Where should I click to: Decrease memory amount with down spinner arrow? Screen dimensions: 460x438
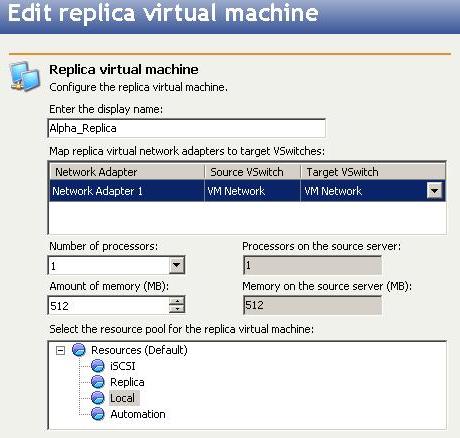click(177, 309)
